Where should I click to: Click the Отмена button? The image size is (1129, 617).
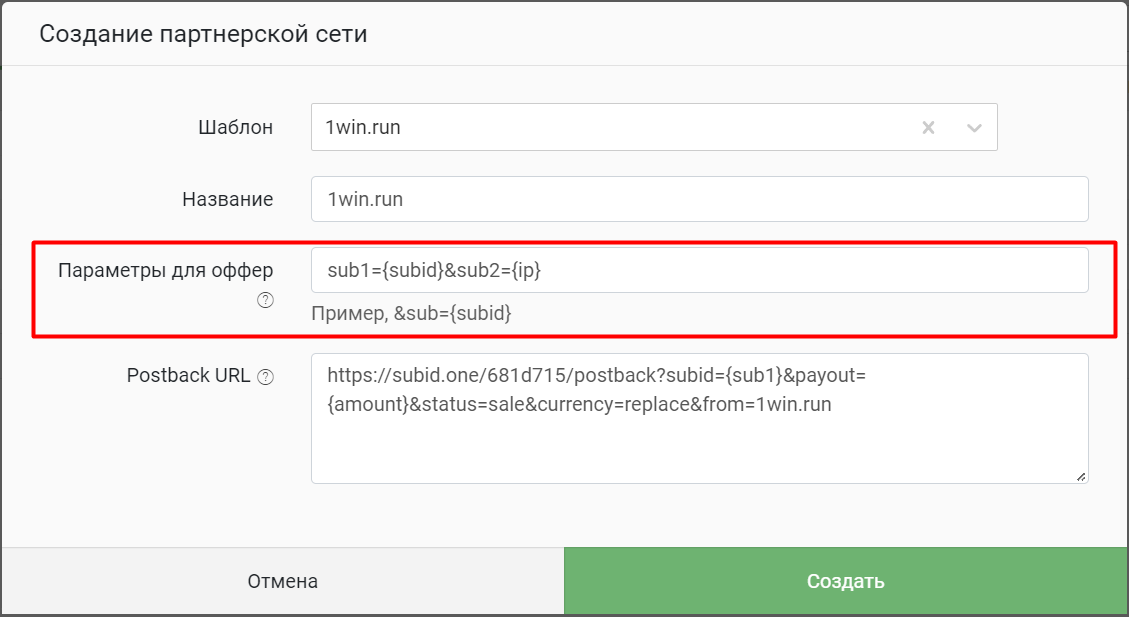282,581
